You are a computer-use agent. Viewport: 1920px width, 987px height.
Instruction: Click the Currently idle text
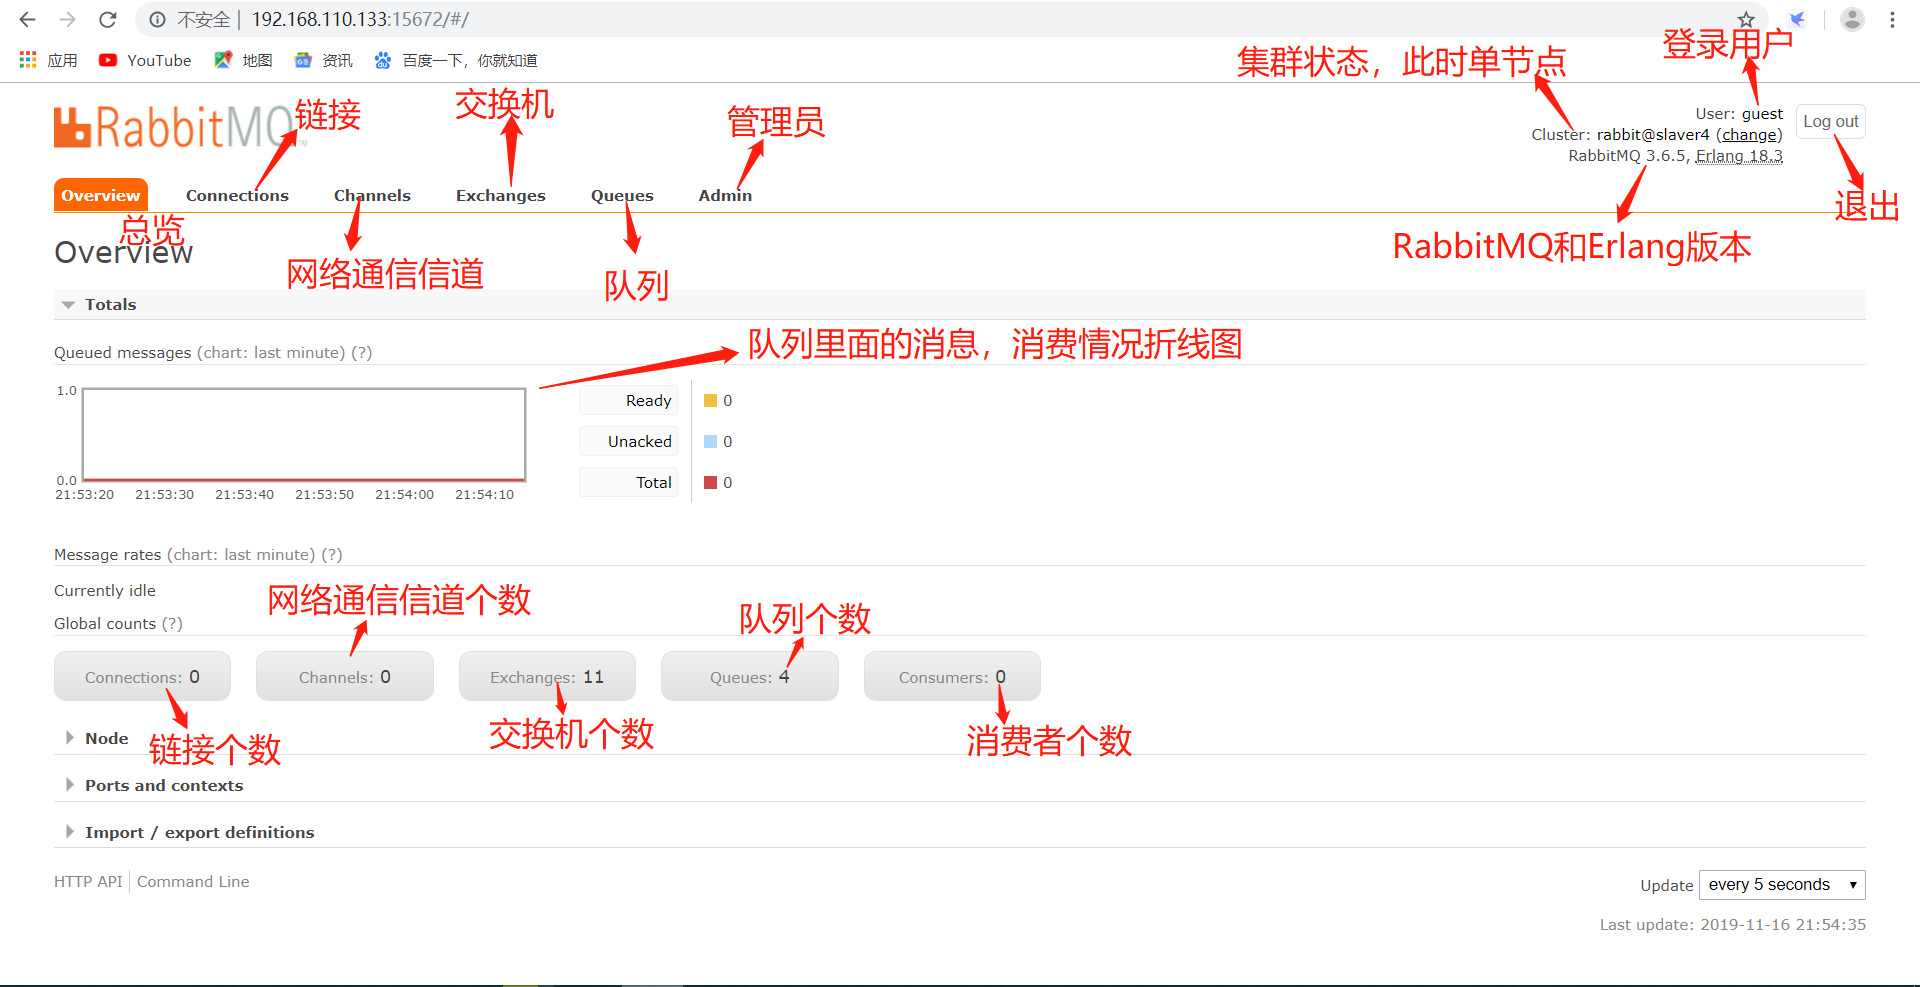[105, 590]
